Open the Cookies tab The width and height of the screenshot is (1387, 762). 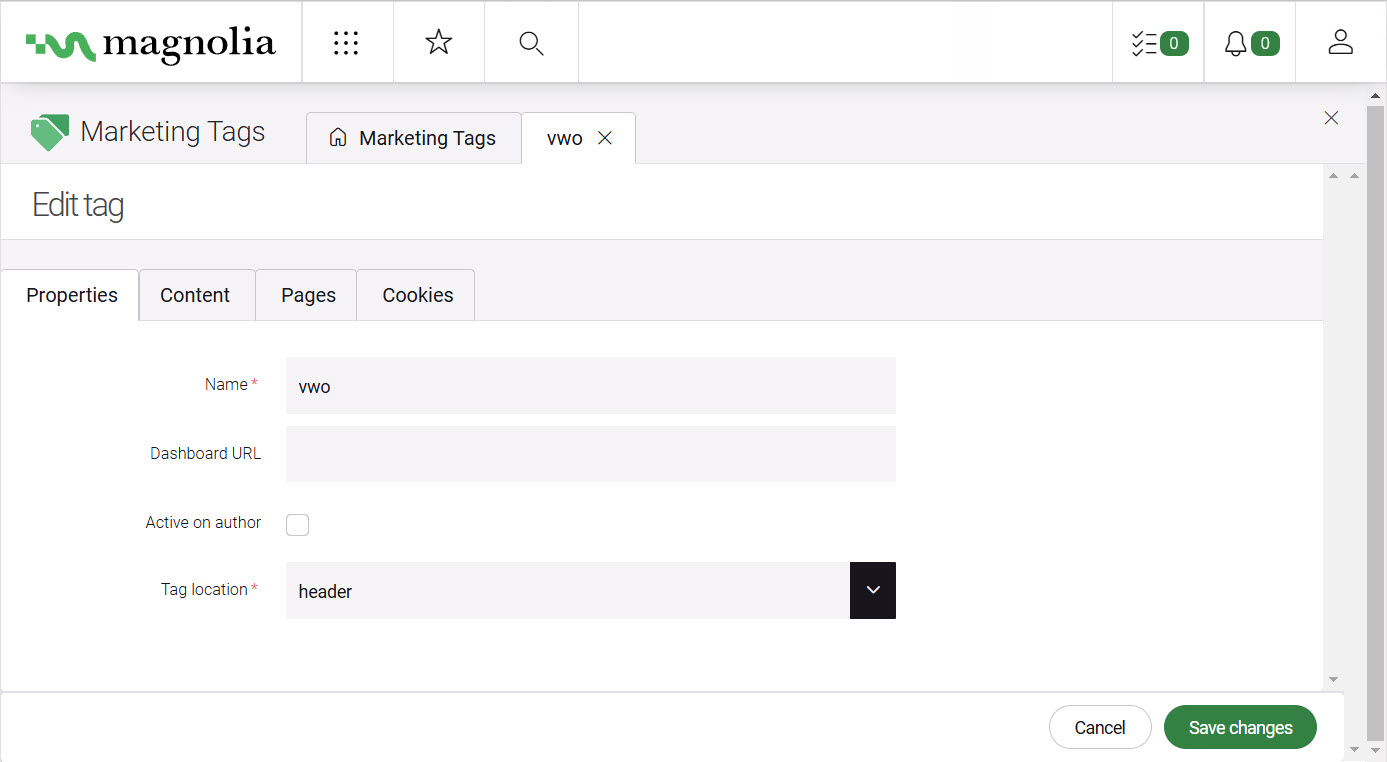(x=417, y=295)
